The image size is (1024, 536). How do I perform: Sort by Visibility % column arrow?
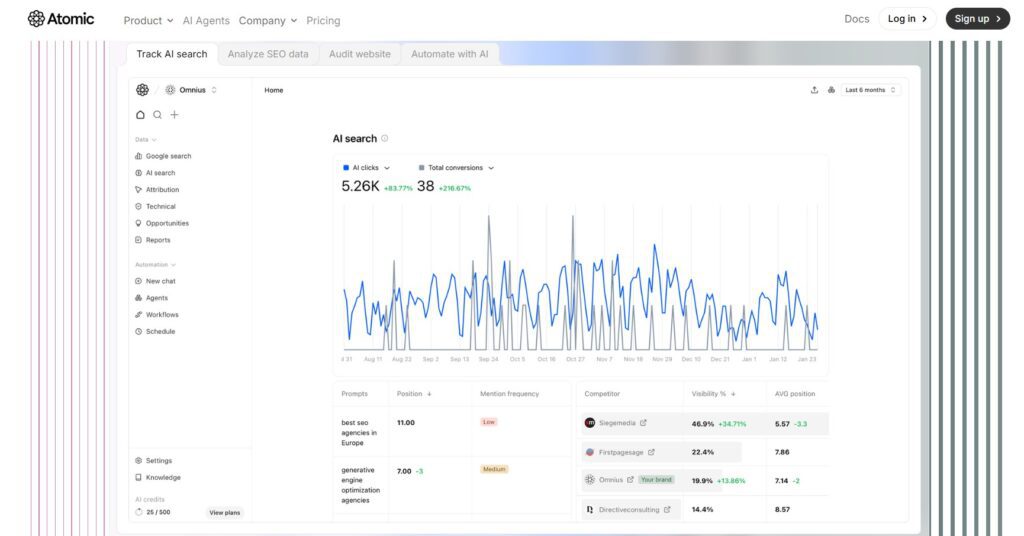[x=733, y=394]
